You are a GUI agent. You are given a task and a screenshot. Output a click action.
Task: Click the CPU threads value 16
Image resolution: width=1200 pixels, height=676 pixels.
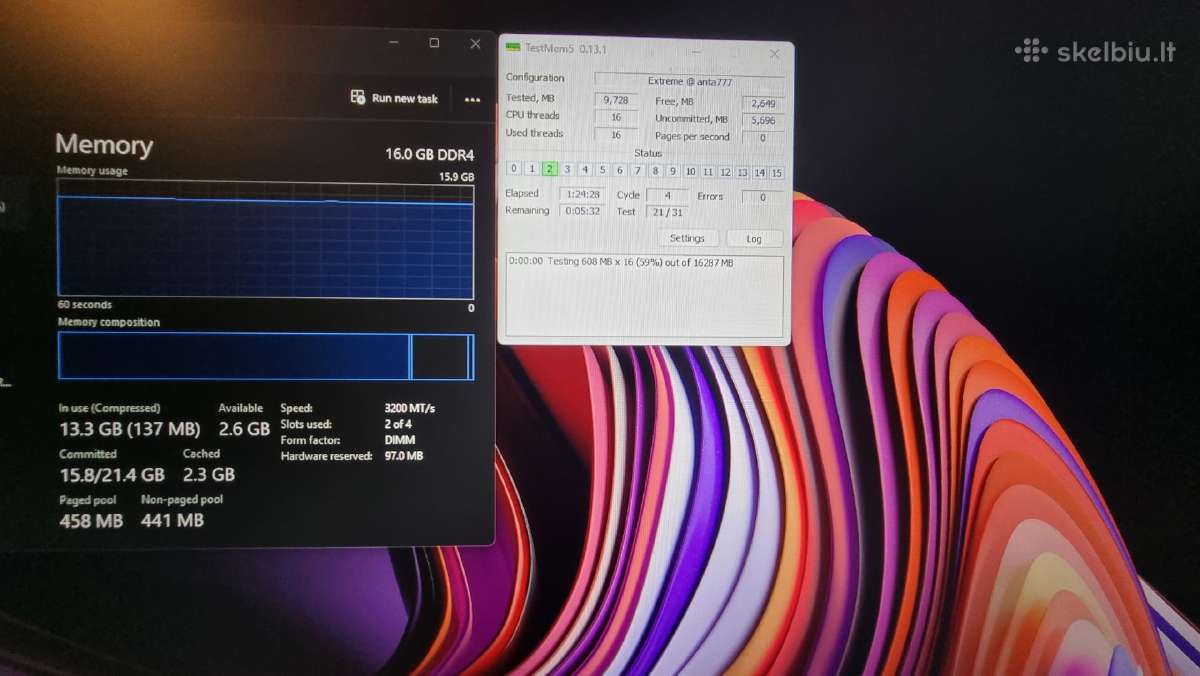point(616,117)
